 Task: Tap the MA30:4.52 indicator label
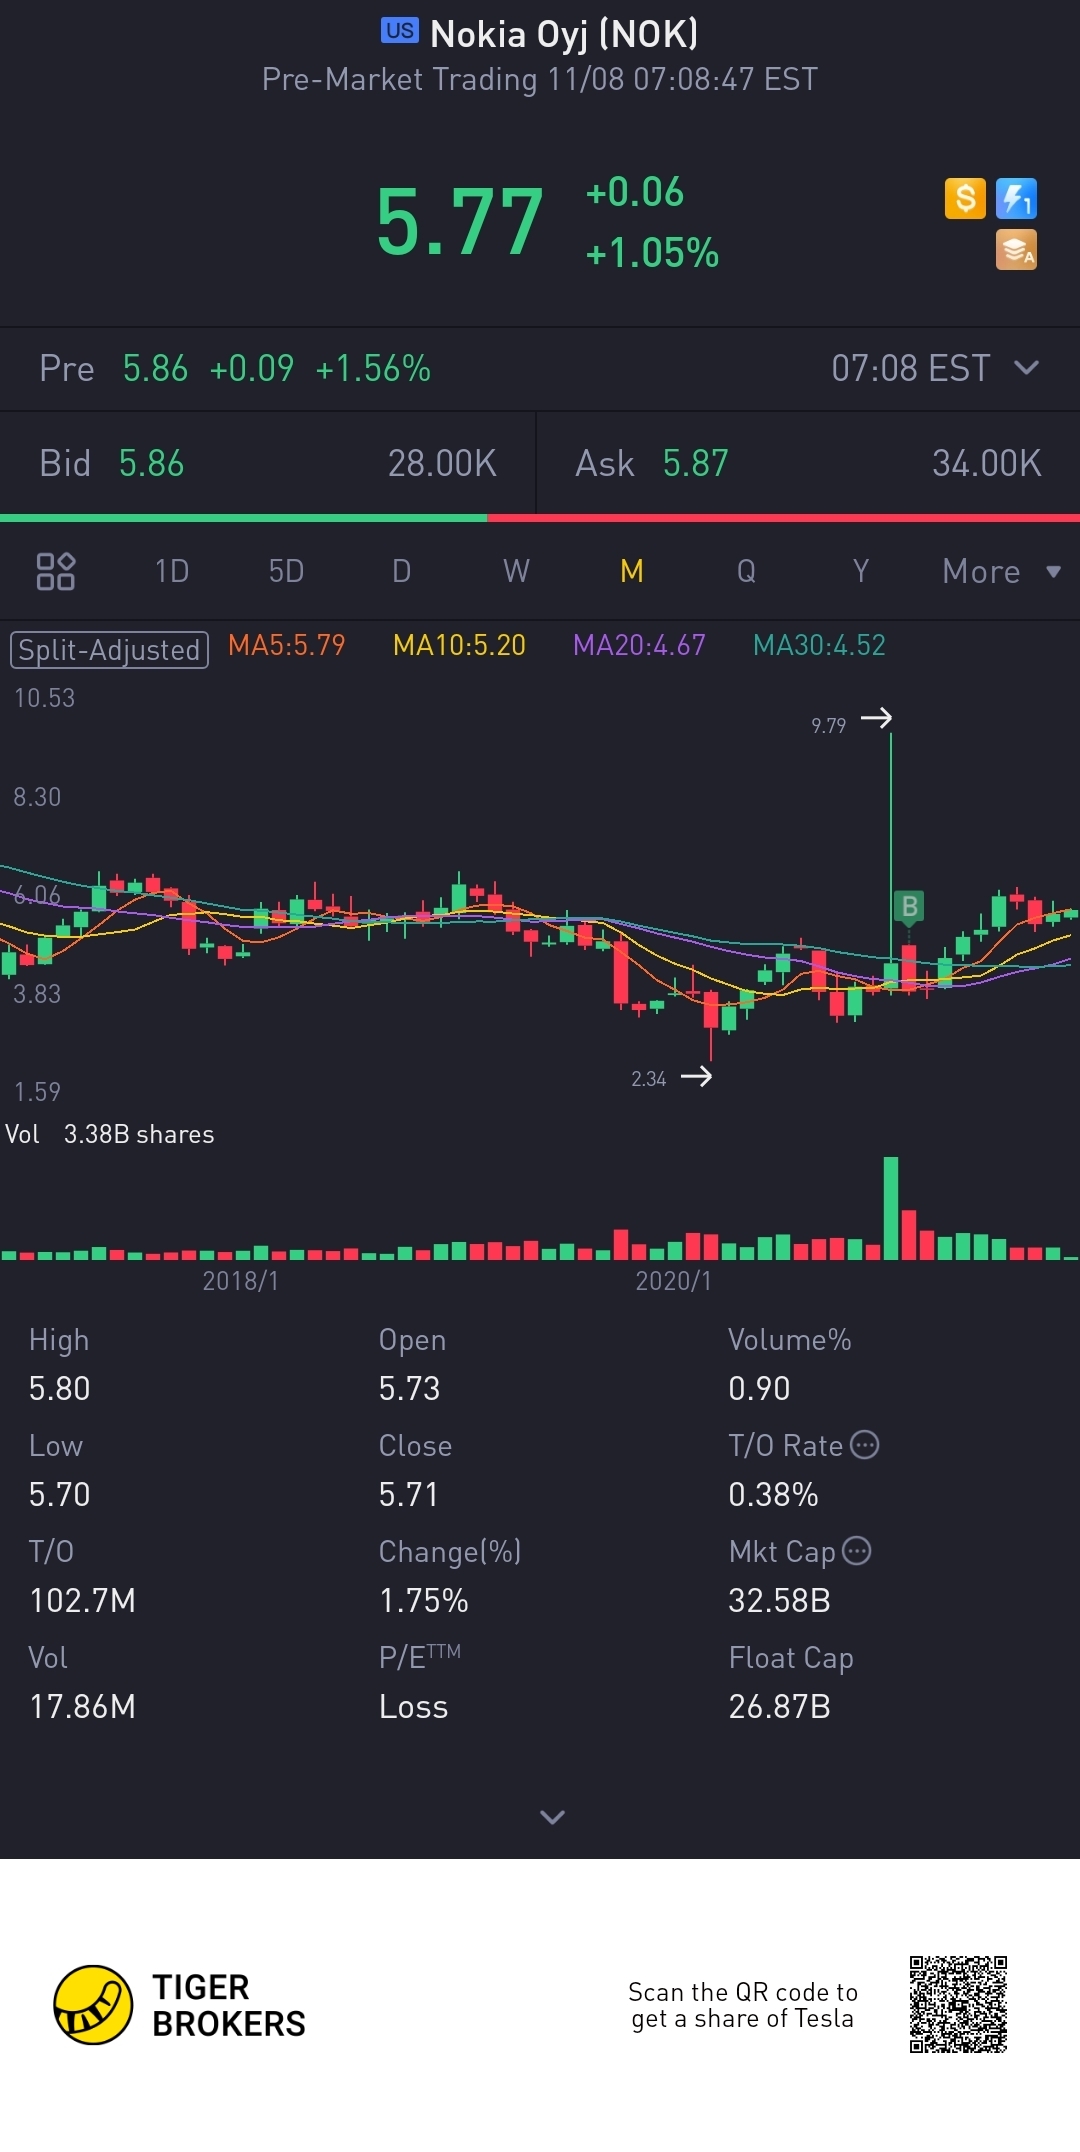point(819,645)
